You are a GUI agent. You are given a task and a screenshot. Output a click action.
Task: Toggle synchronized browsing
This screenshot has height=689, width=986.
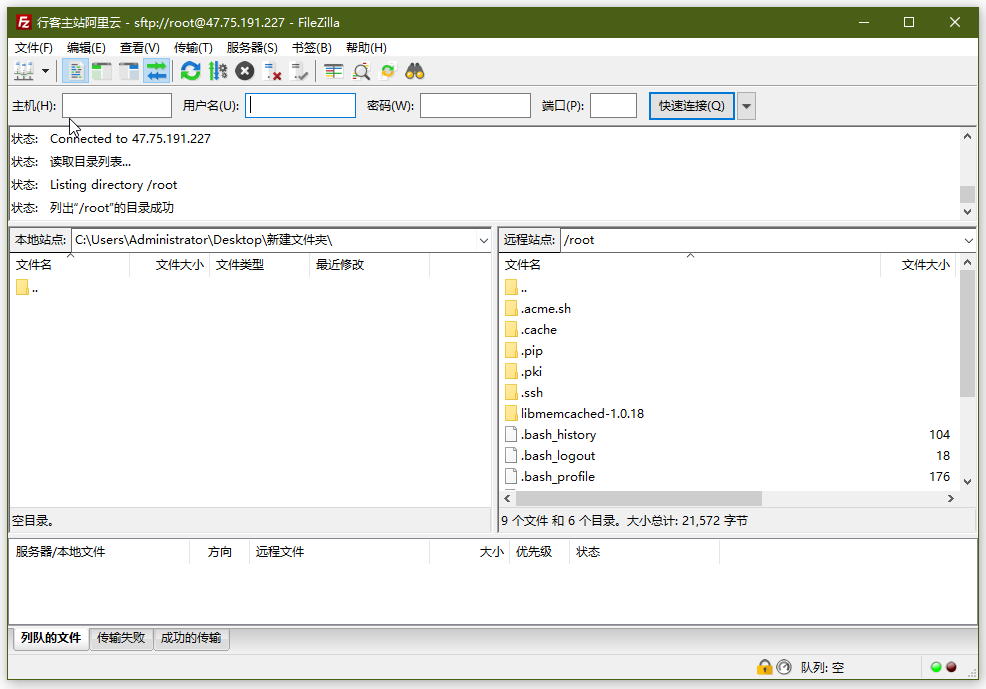pyautogui.click(x=388, y=72)
